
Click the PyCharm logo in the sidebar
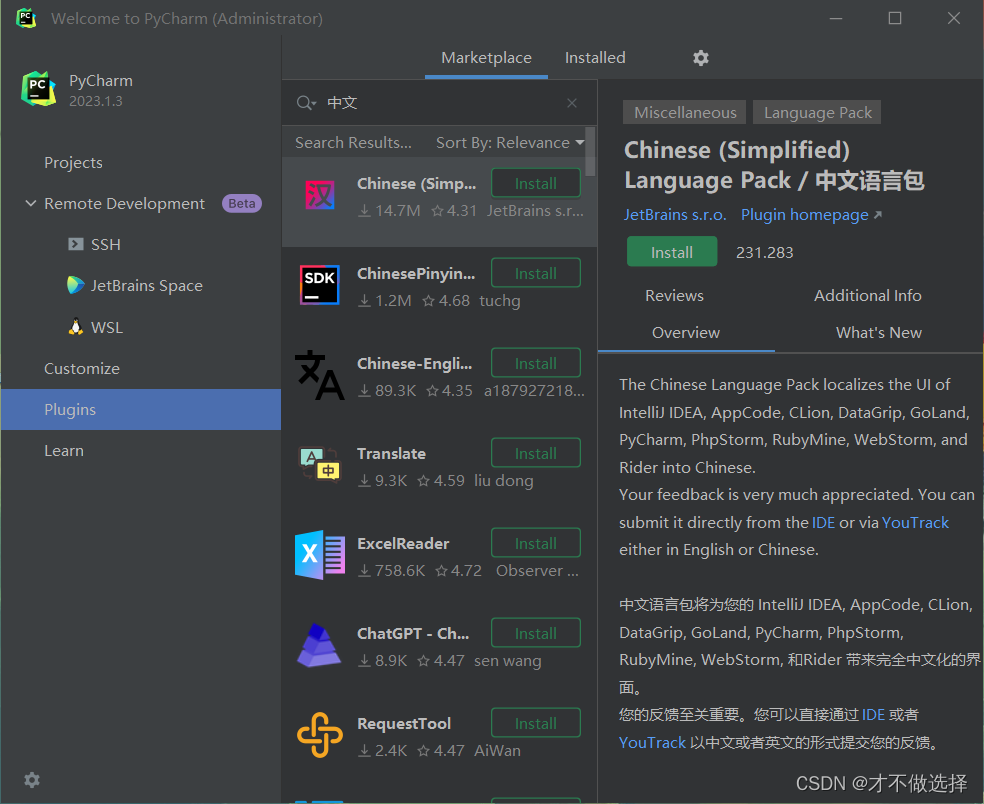[38, 88]
